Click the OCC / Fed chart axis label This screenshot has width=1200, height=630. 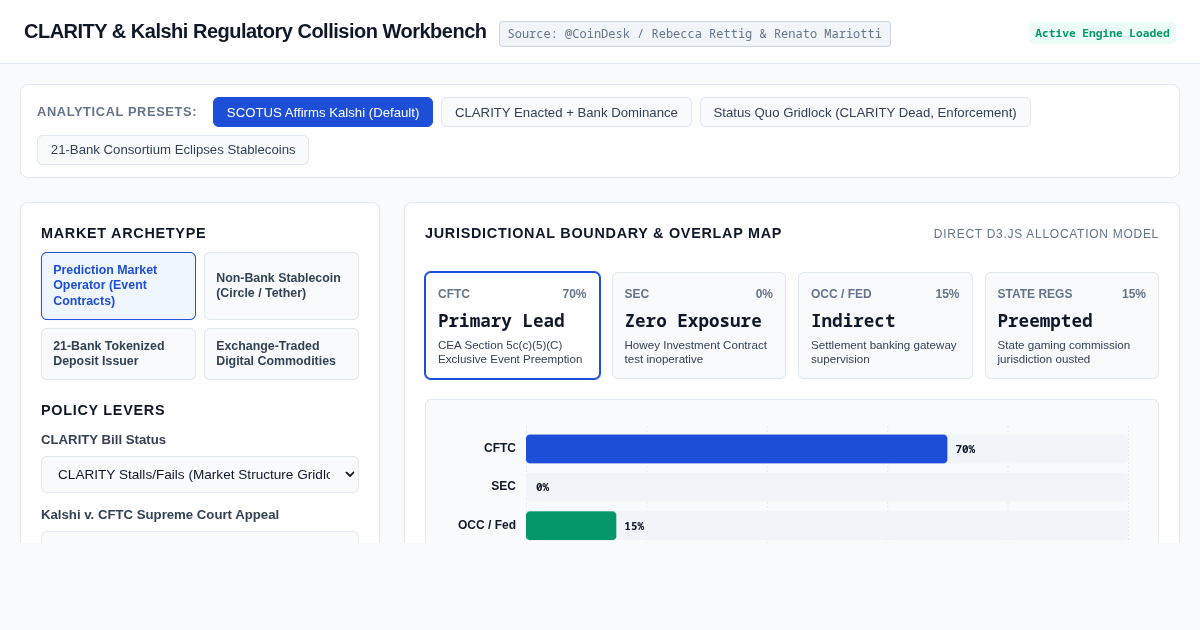click(x=487, y=525)
